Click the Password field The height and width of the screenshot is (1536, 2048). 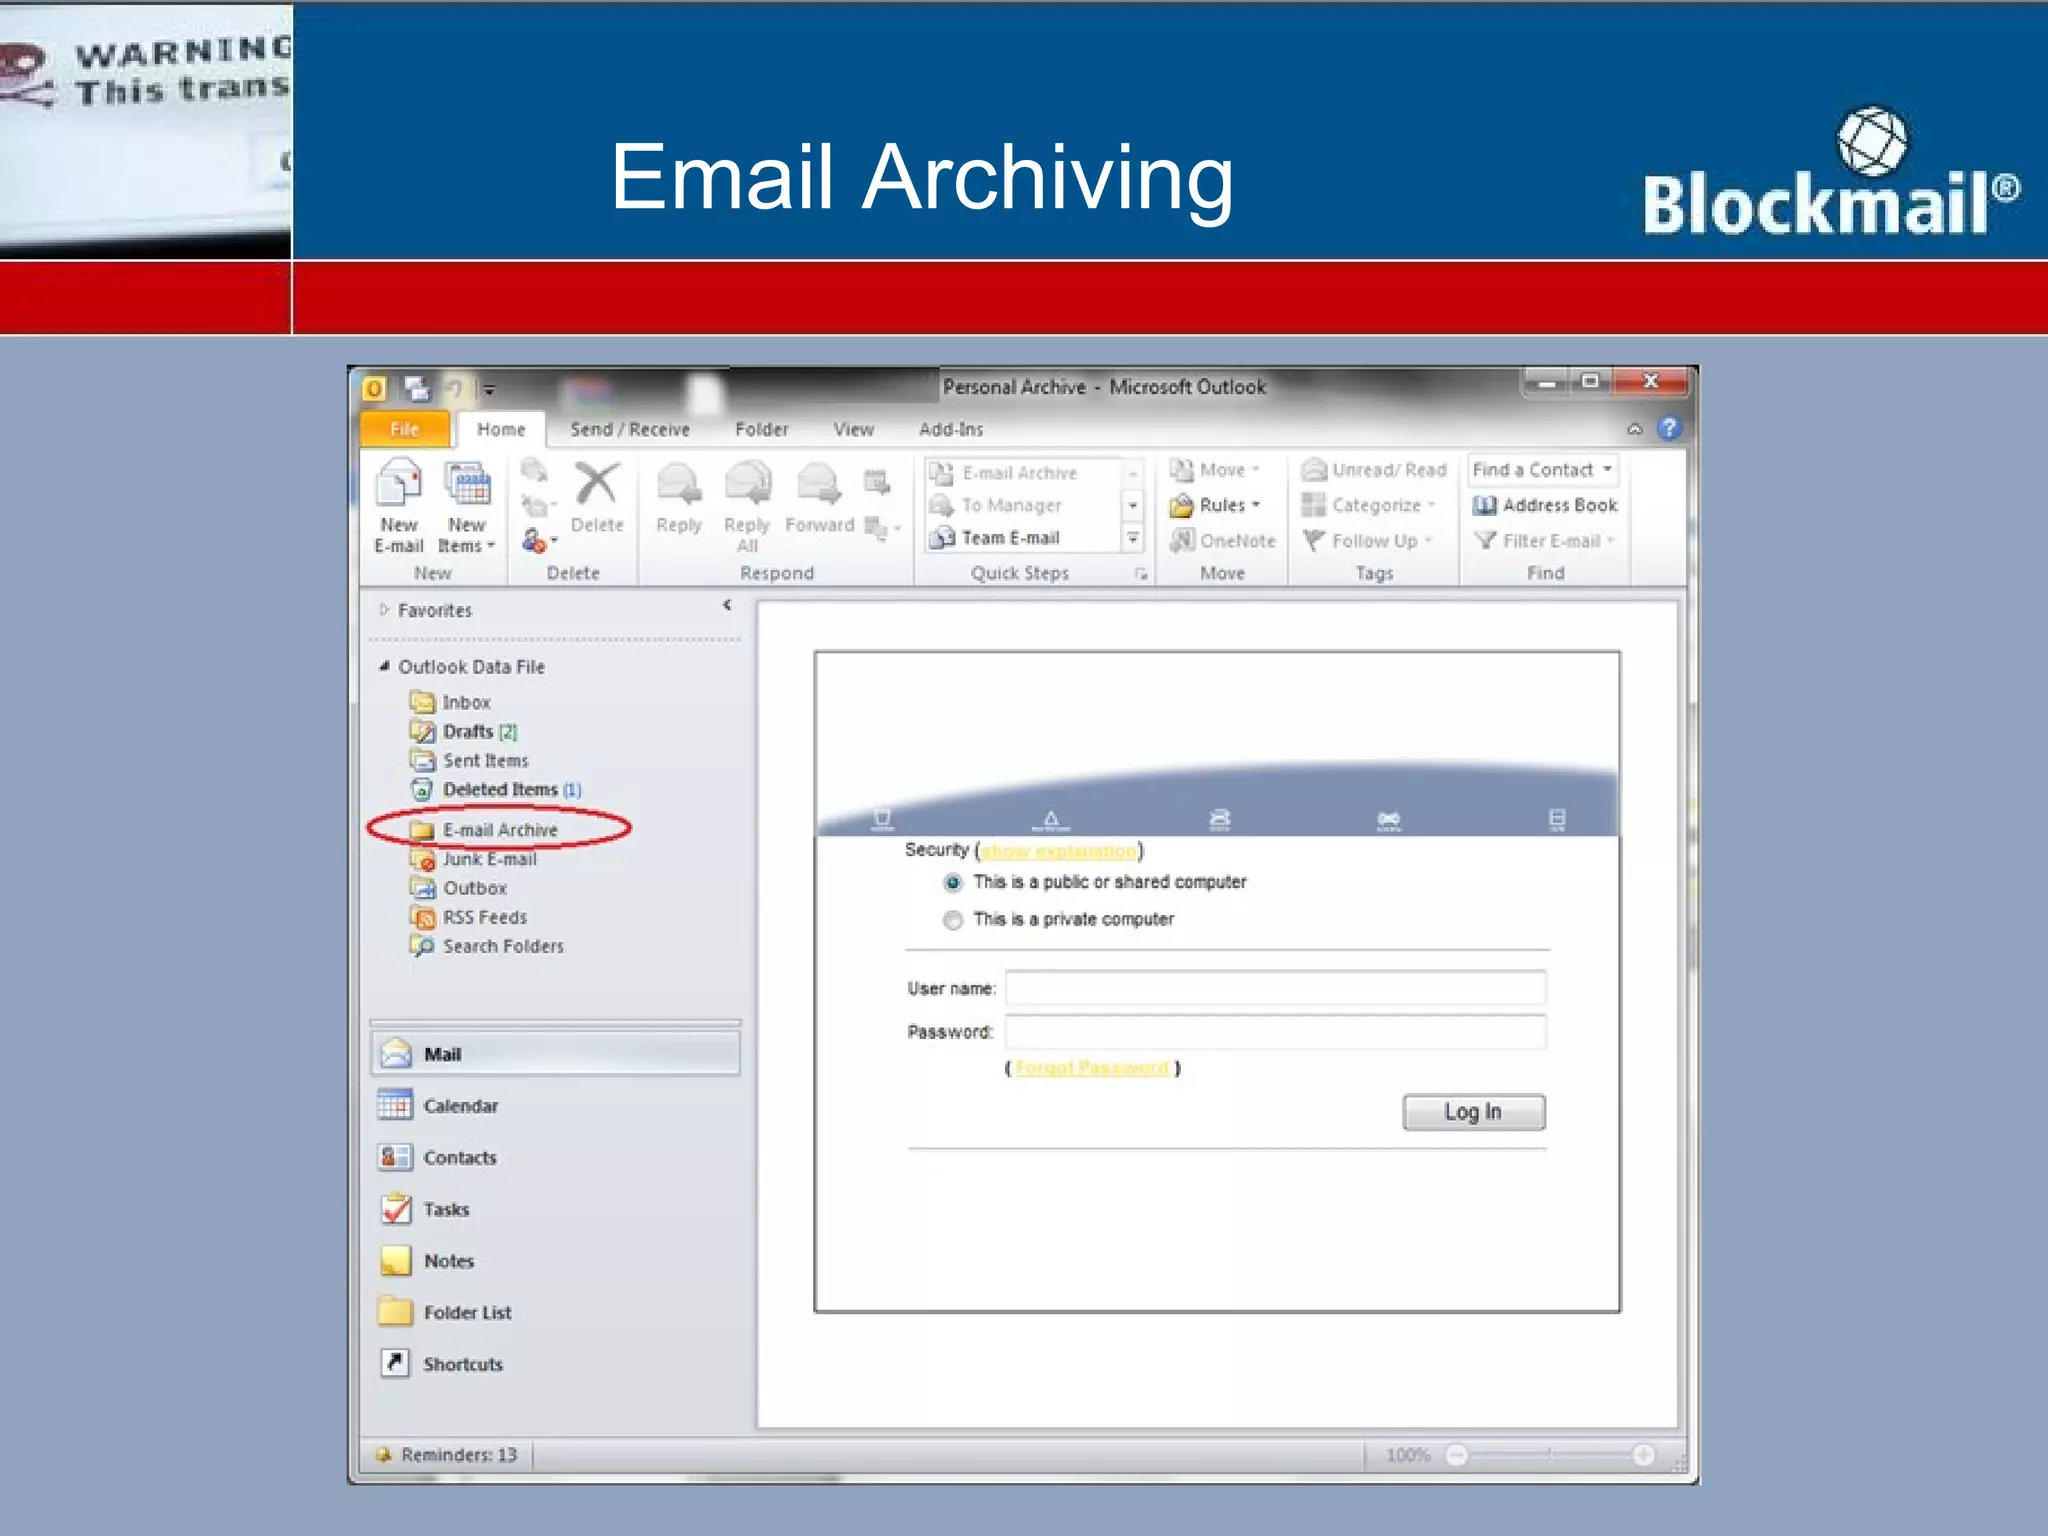point(1276,1032)
